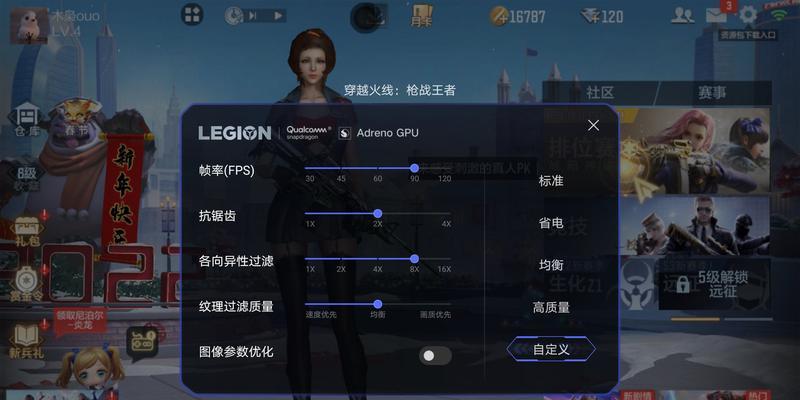Select the 省电 power saving preset
The image size is (800, 400).
tap(551, 223)
